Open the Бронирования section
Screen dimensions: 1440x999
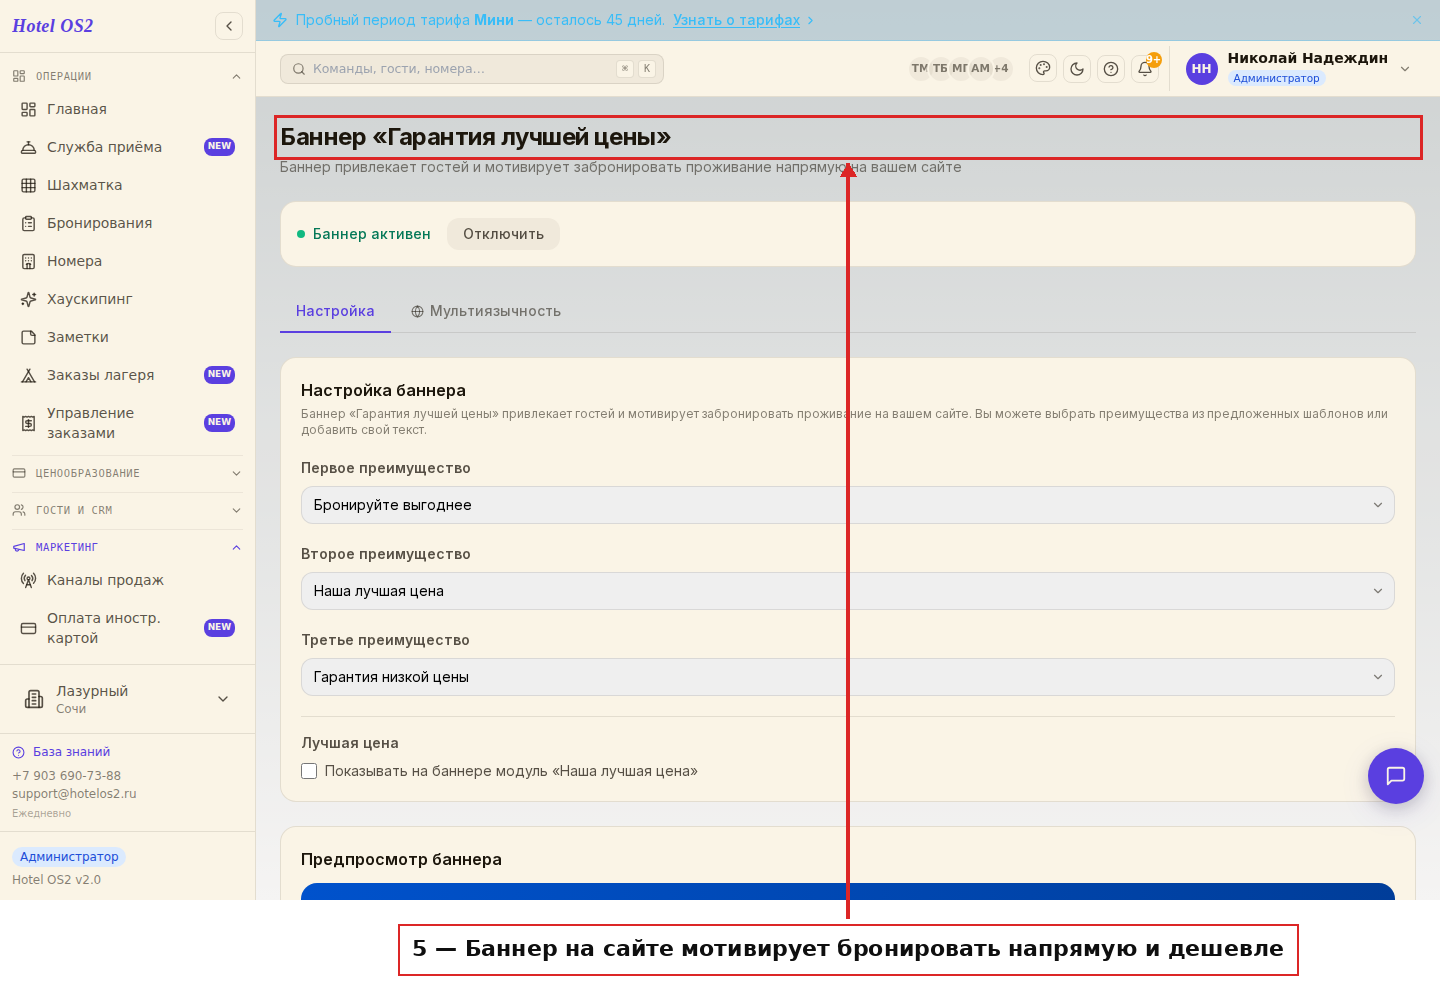(x=127, y=223)
